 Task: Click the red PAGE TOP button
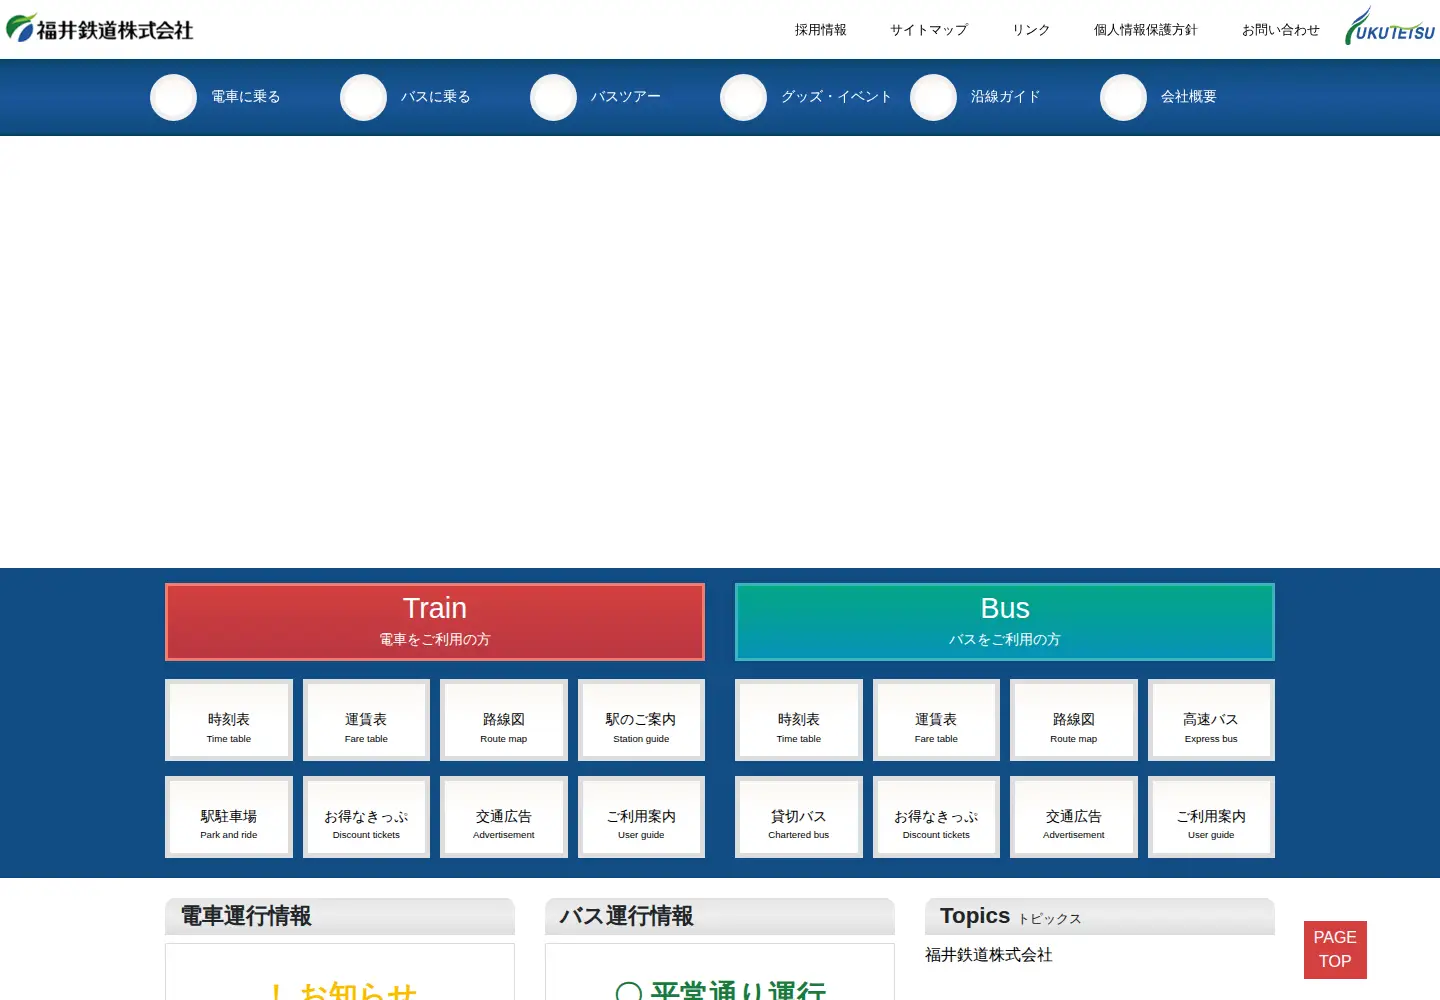[1335, 950]
